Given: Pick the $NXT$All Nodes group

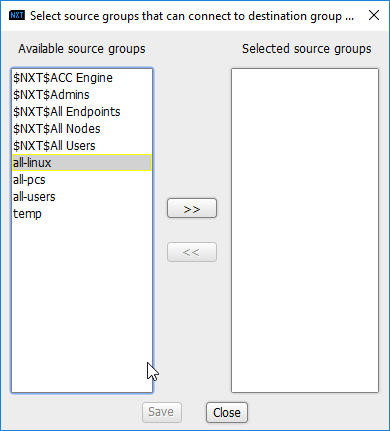Looking at the screenshot, I should (82, 129).
